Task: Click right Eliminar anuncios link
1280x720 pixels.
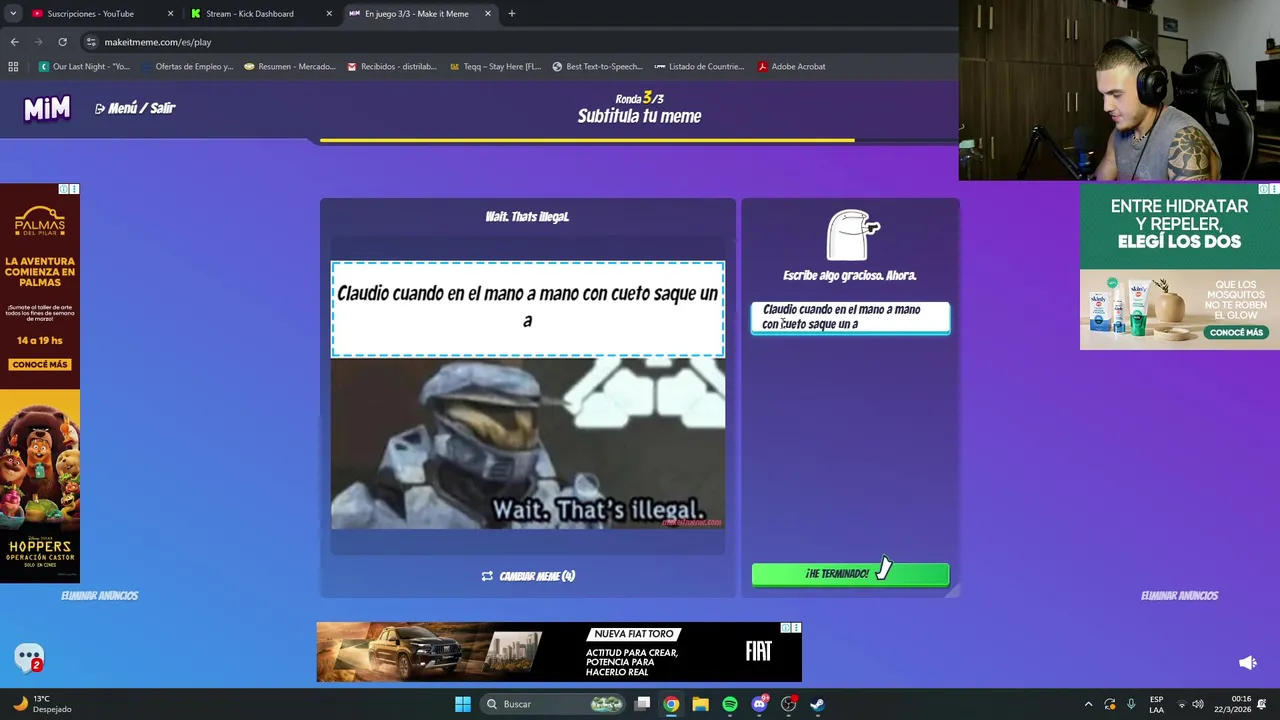Action: [1179, 596]
